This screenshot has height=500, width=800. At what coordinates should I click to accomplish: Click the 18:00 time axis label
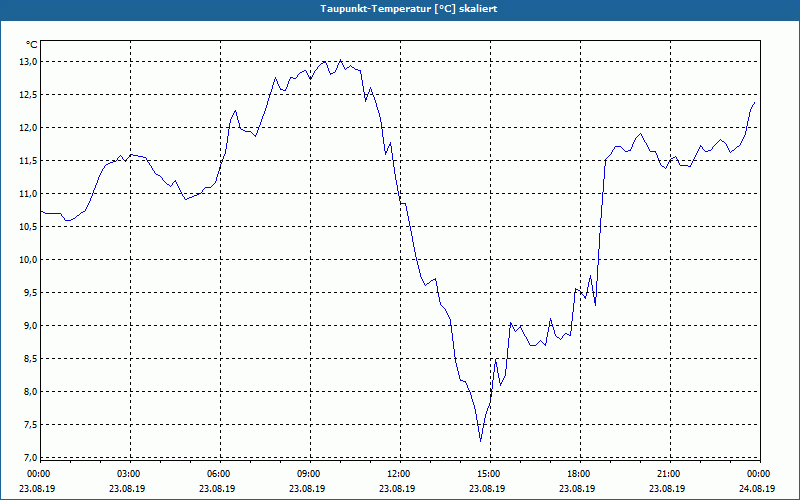pyautogui.click(x=580, y=474)
